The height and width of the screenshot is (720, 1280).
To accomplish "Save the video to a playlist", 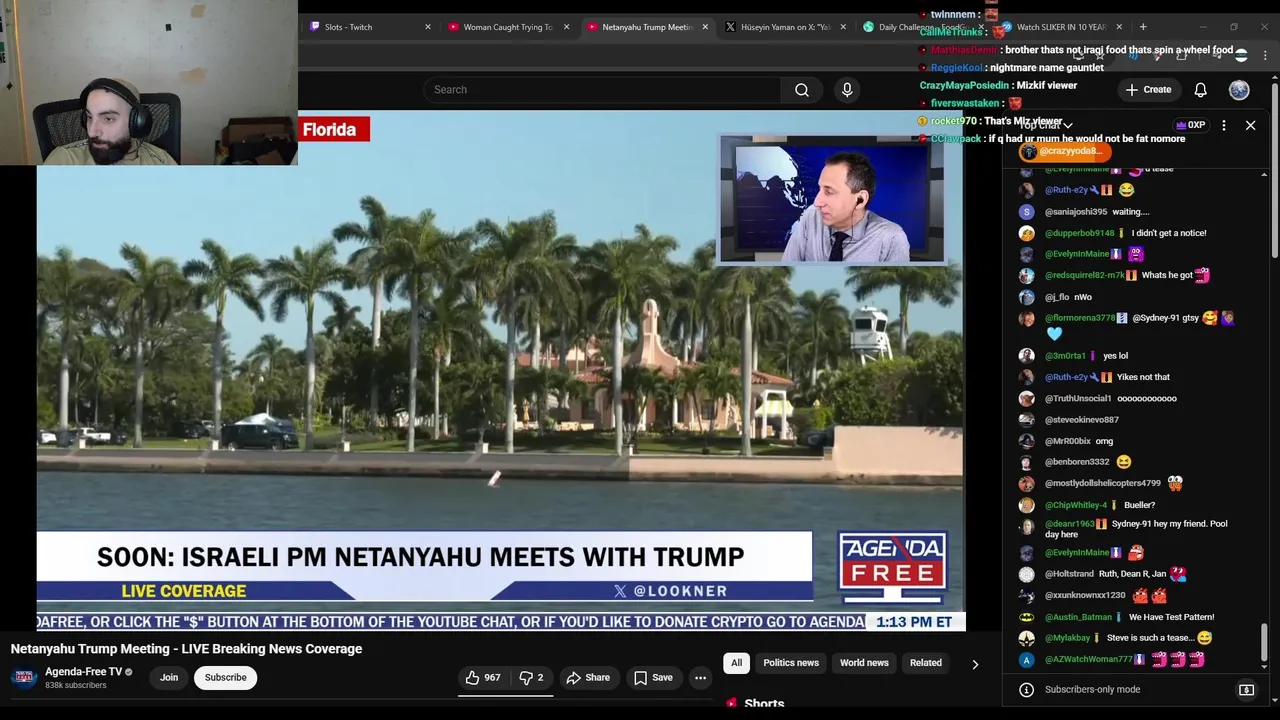I will tap(652, 678).
